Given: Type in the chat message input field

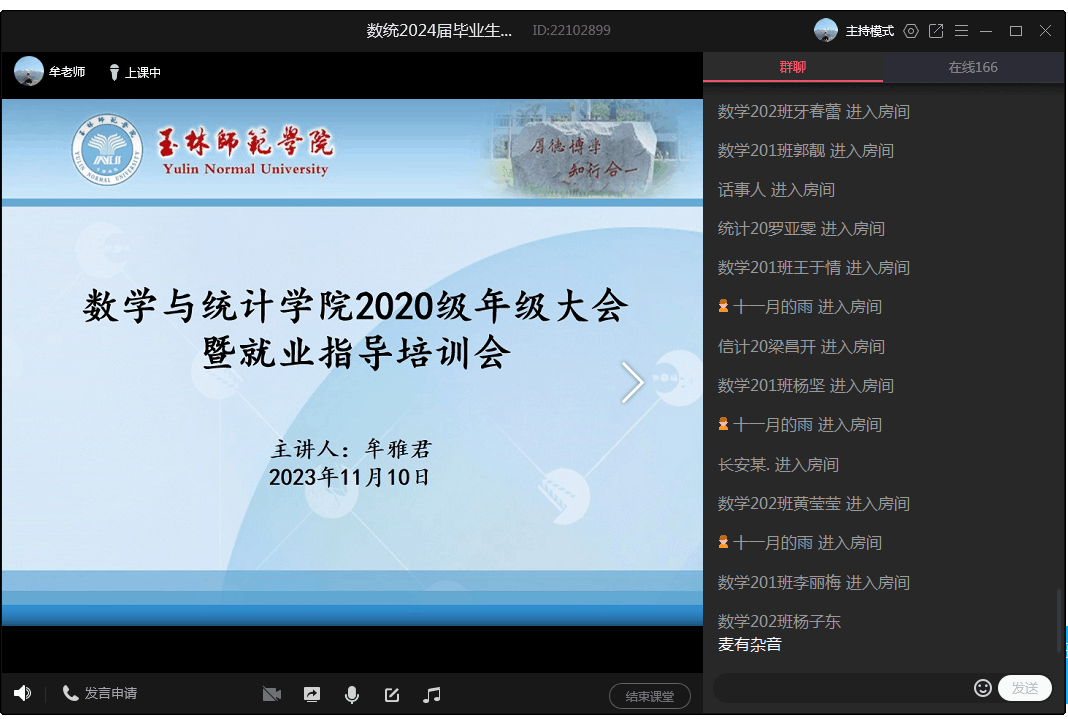Looking at the screenshot, I should click(x=840, y=688).
